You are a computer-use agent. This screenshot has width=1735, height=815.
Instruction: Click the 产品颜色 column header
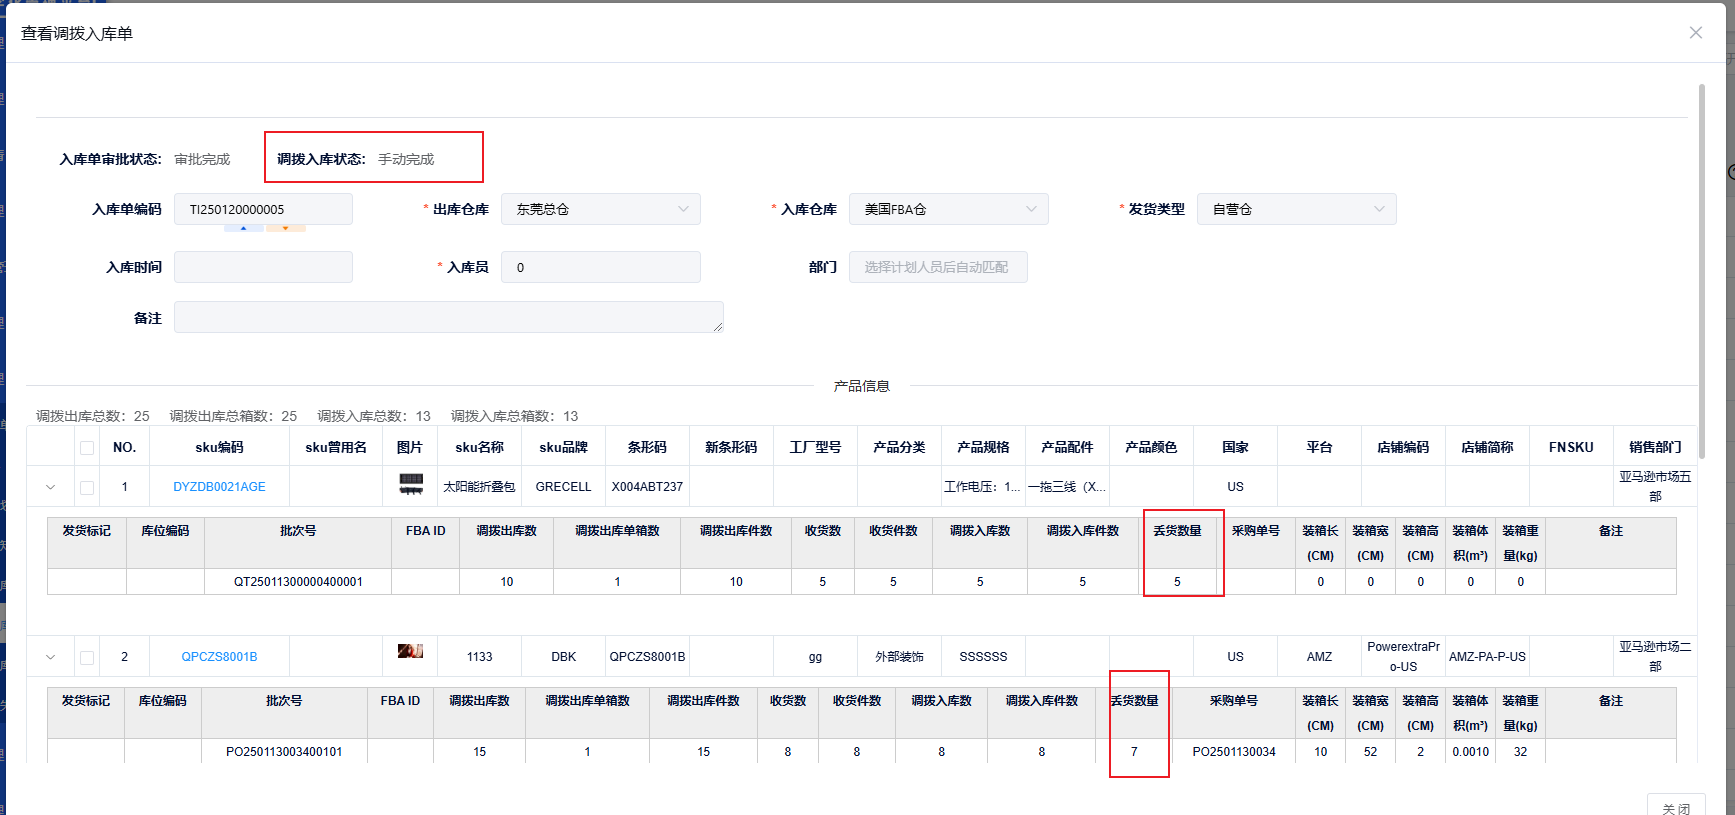coord(1151,447)
